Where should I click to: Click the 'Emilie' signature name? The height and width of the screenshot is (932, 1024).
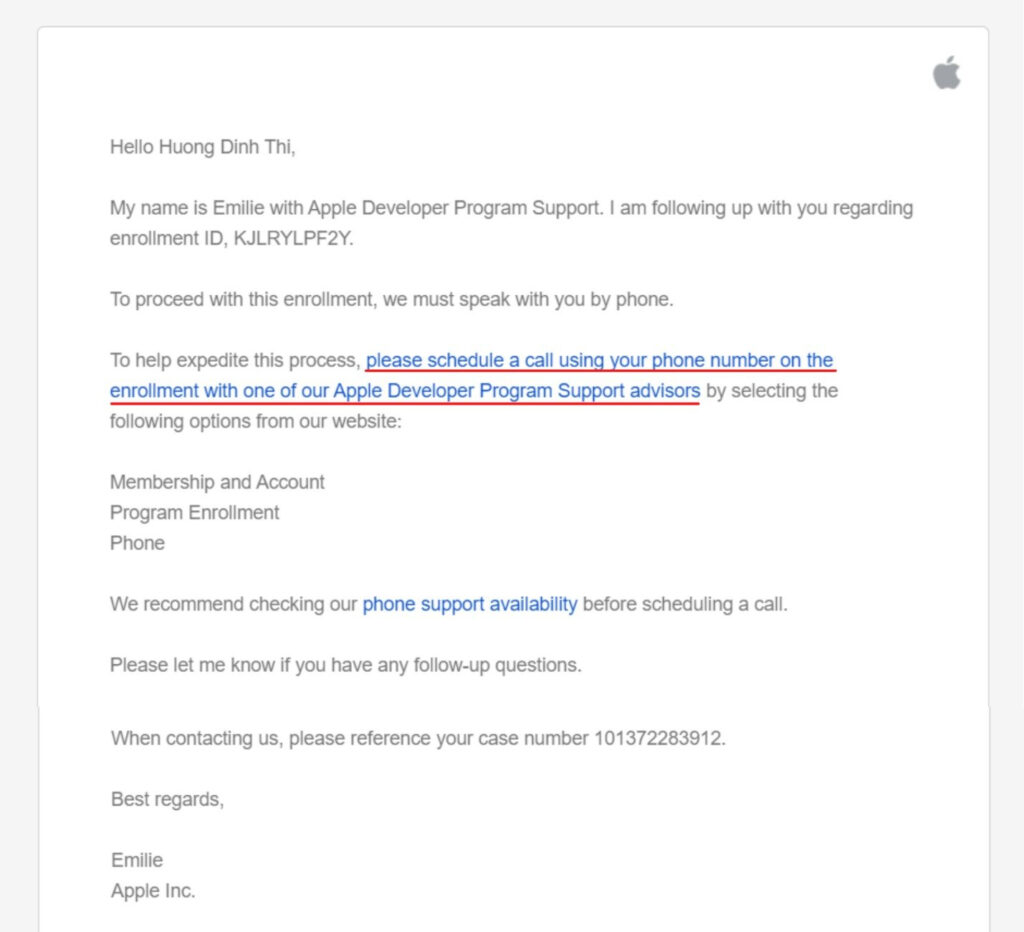pyautogui.click(x=136, y=860)
